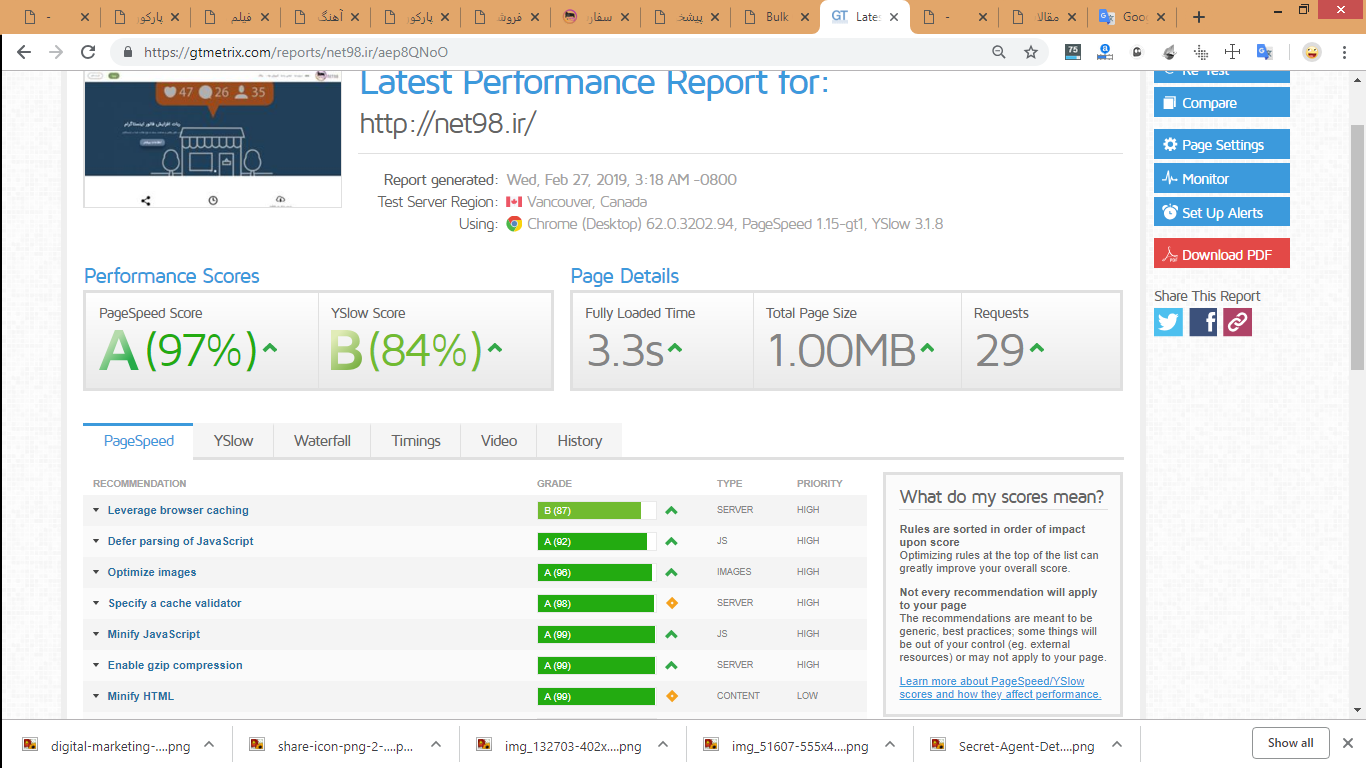
Task: Open chevron menu for share-icon-png-2 download
Action: click(436, 745)
